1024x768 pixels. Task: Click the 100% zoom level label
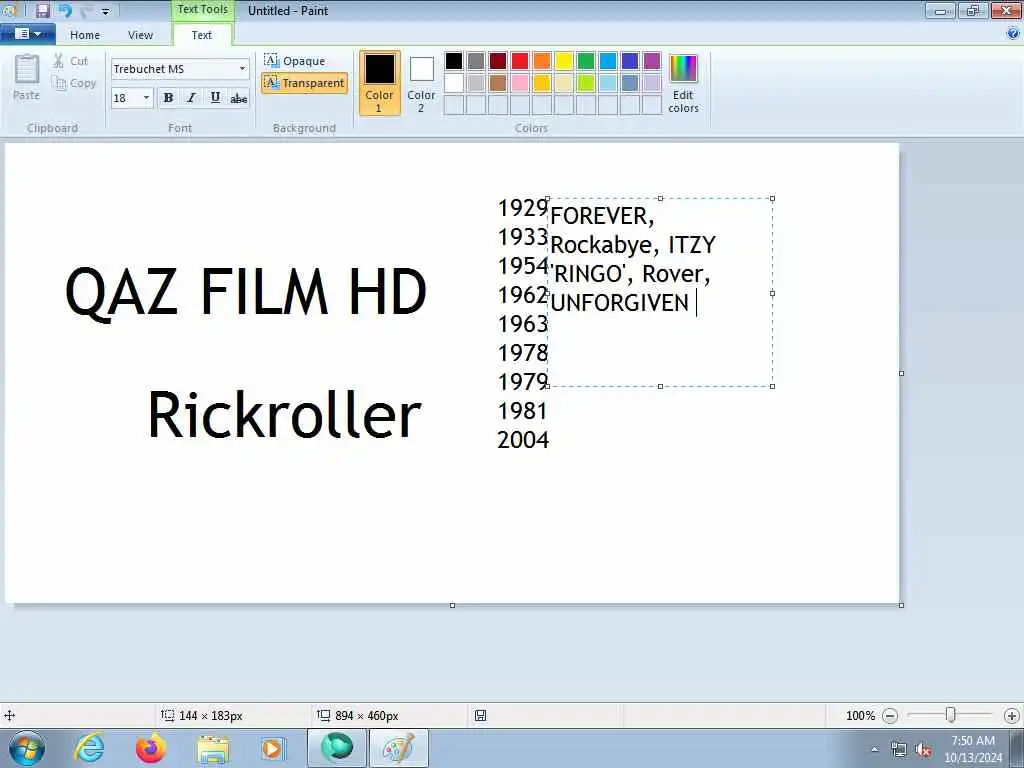tap(860, 716)
